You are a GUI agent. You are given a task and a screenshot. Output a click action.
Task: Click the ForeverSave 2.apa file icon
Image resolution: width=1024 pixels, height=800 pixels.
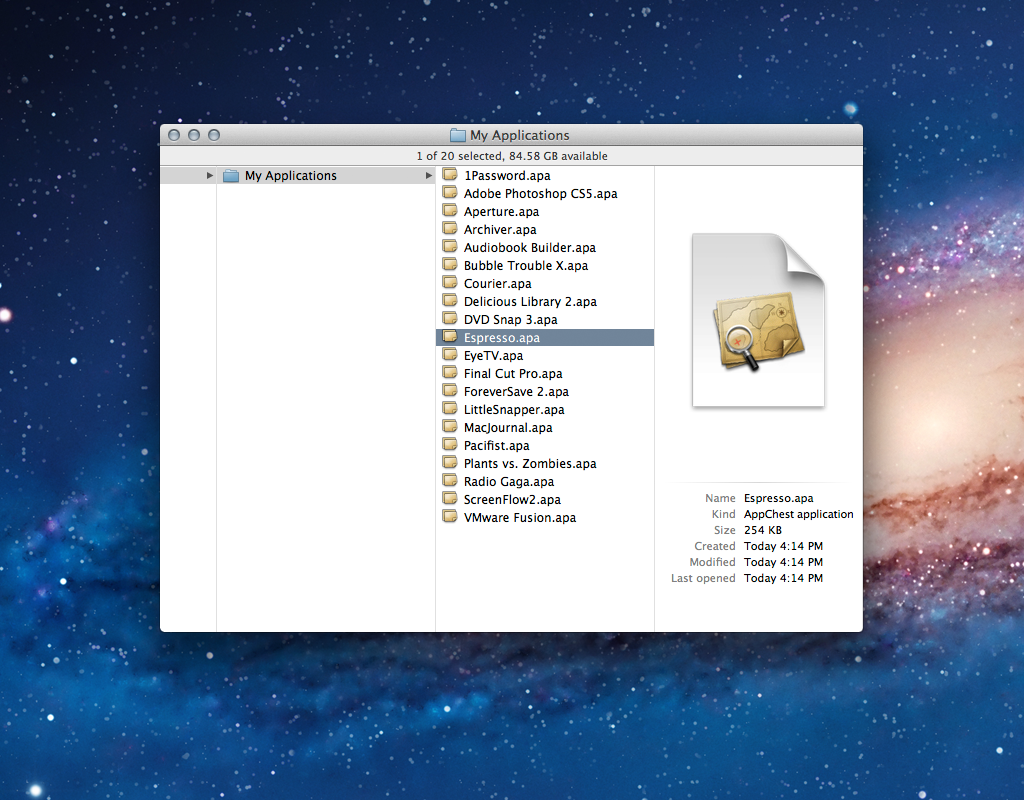(450, 391)
